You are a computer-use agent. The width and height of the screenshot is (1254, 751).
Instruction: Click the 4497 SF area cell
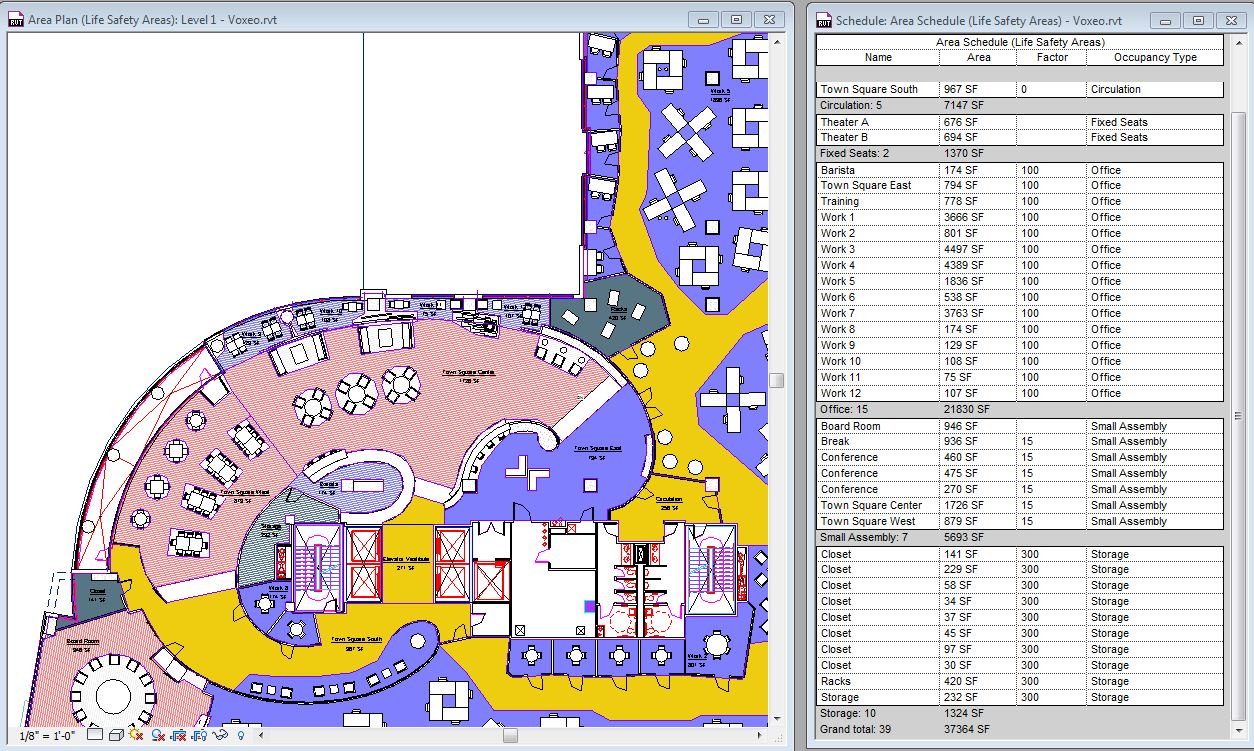point(978,249)
